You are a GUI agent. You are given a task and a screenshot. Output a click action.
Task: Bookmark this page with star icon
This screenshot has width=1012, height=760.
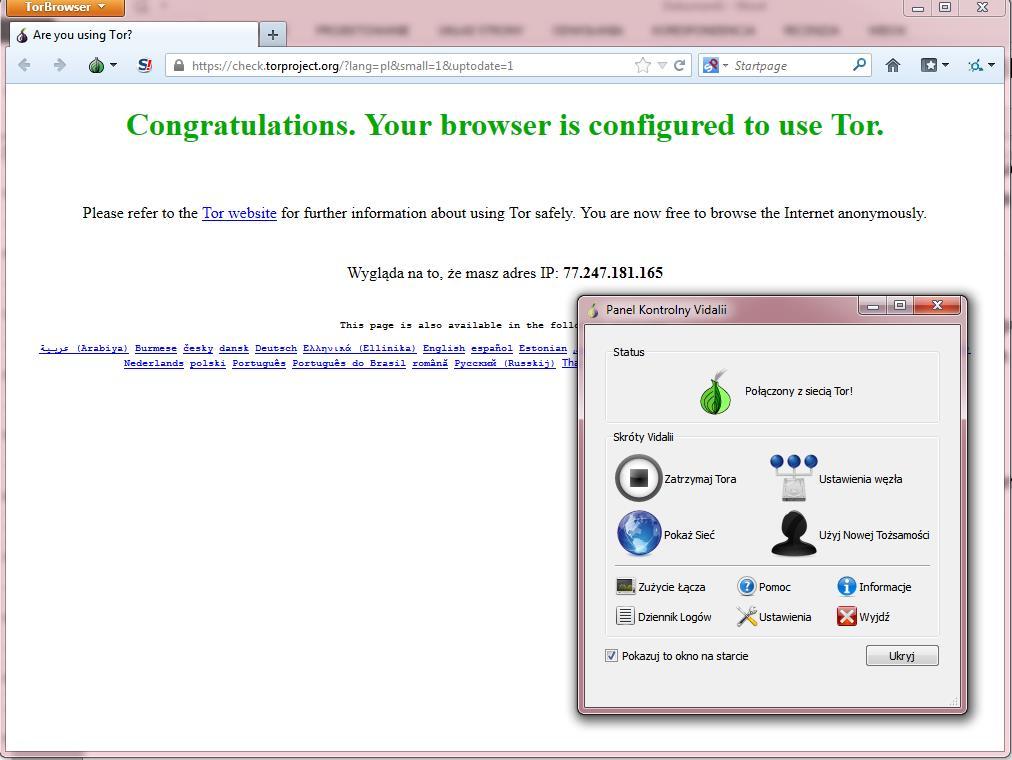click(643, 65)
